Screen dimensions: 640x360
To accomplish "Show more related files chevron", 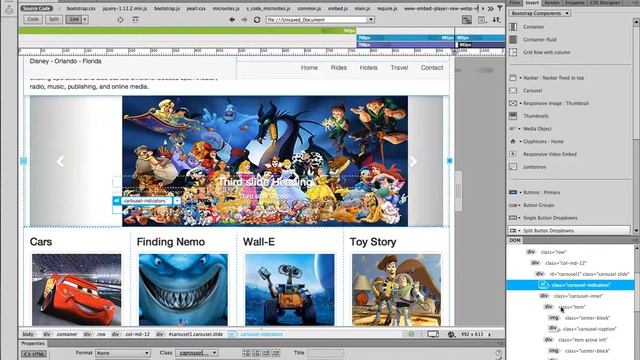I will 490,8.
